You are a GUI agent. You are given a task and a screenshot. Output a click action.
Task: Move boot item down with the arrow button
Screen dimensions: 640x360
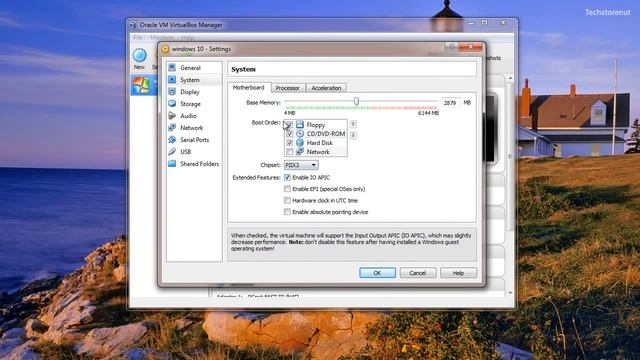353,135
